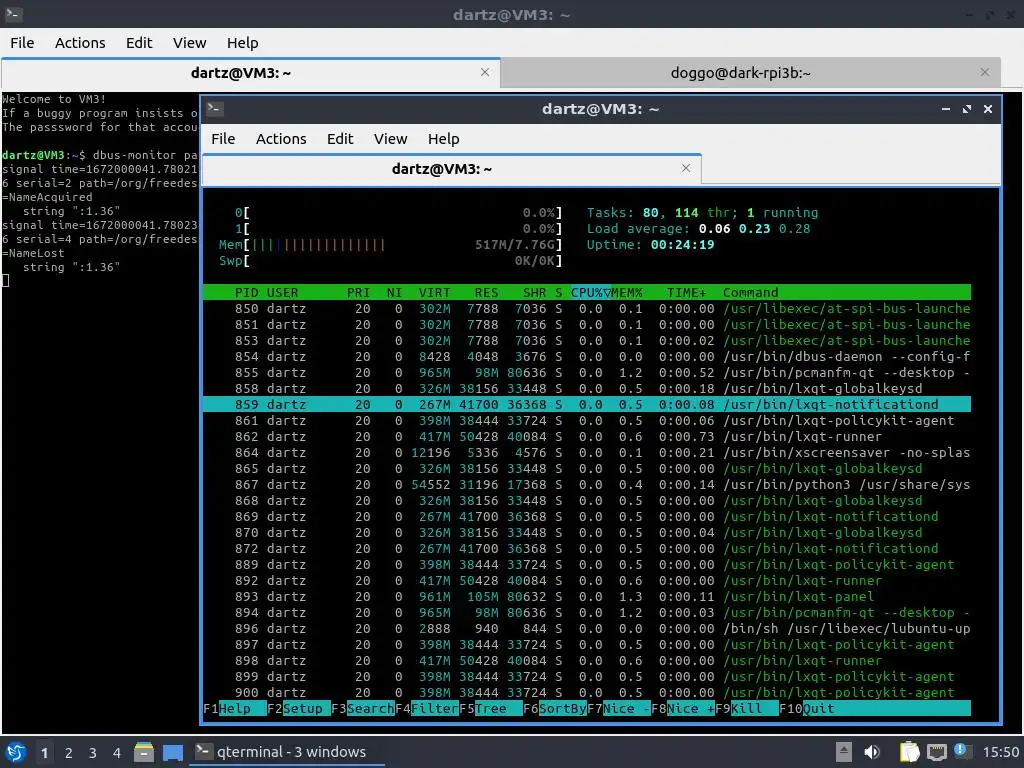Click F7 Nice - in htop footer
The height and width of the screenshot is (768, 1024).
coord(618,709)
